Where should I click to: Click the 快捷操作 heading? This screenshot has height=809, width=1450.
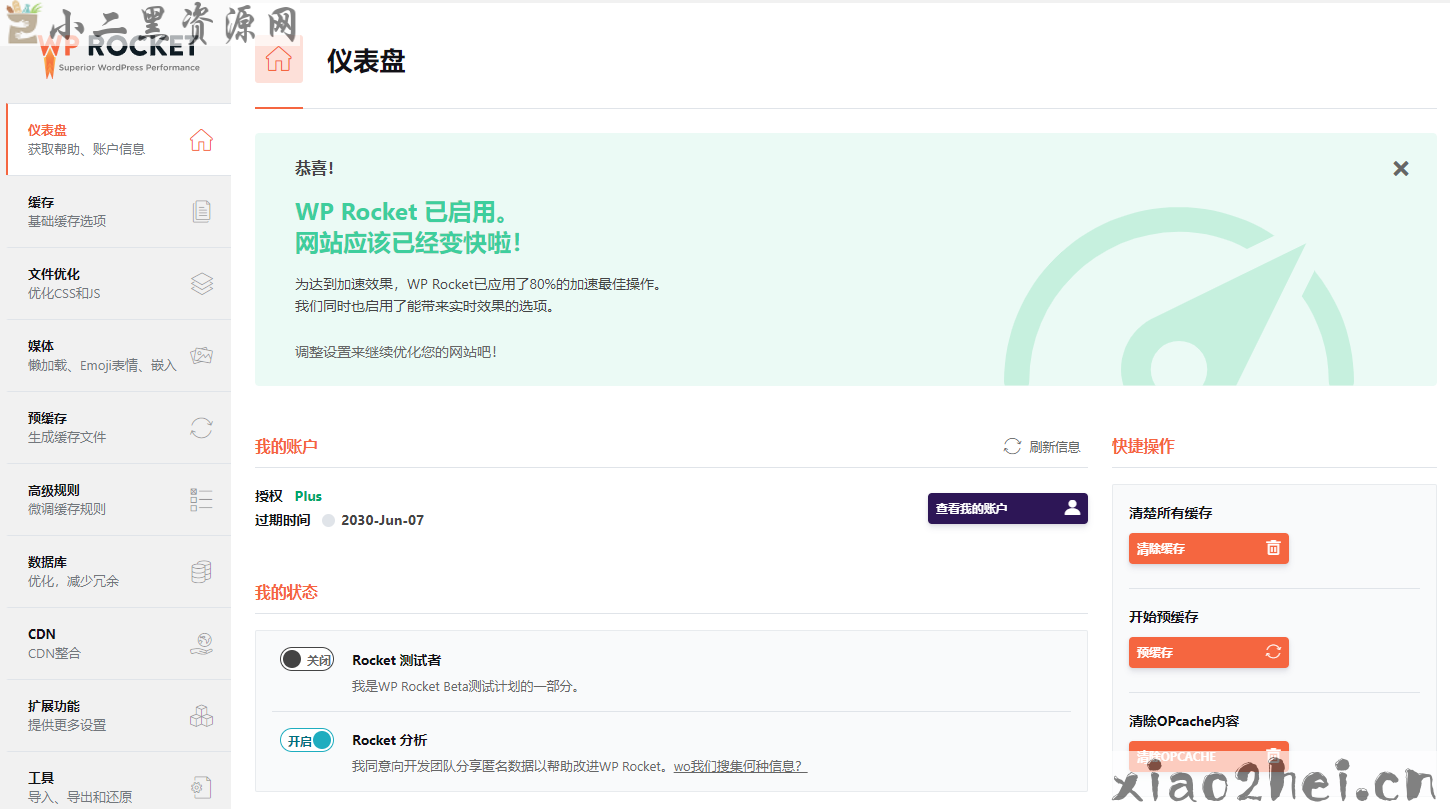pos(1143,446)
